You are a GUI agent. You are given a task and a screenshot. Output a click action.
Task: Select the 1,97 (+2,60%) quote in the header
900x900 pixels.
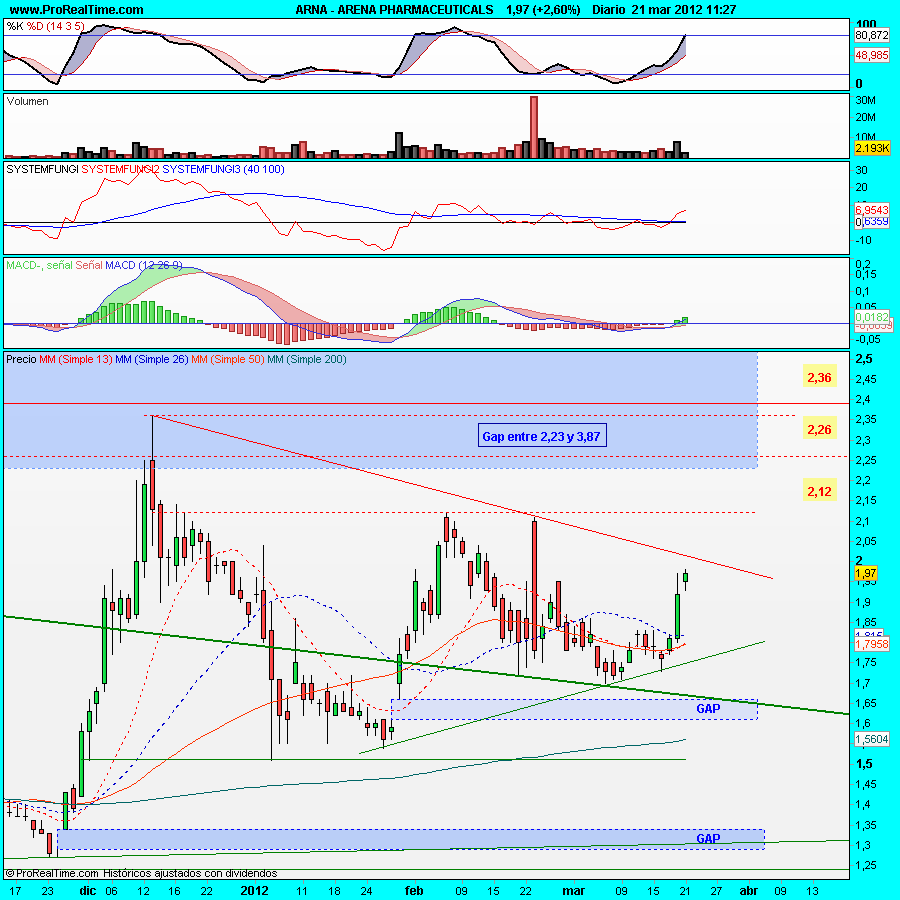(x=543, y=9)
